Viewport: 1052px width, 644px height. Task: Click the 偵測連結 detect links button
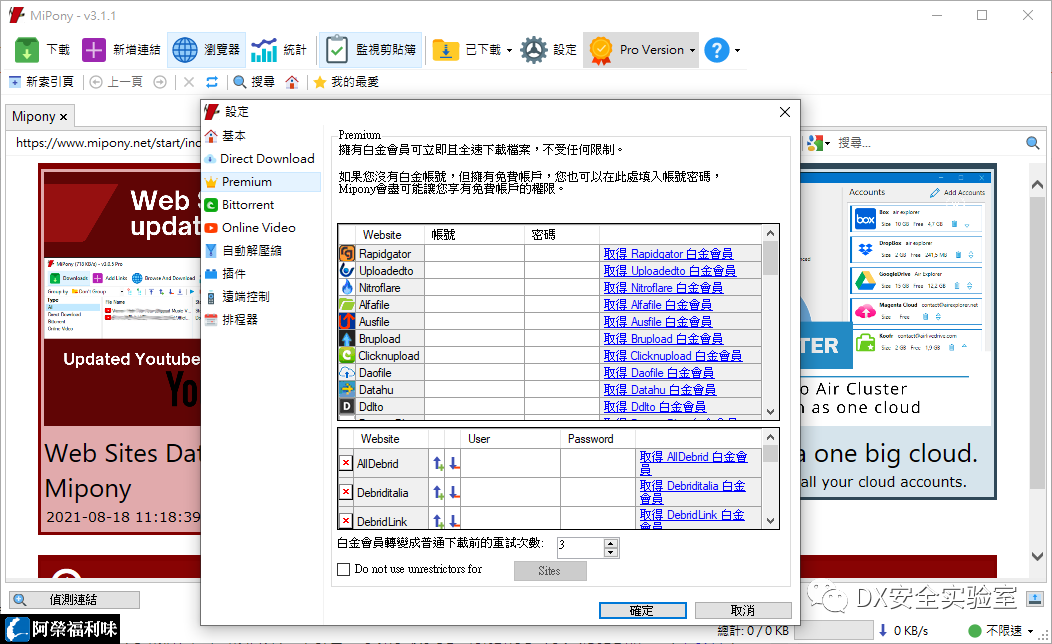74,600
